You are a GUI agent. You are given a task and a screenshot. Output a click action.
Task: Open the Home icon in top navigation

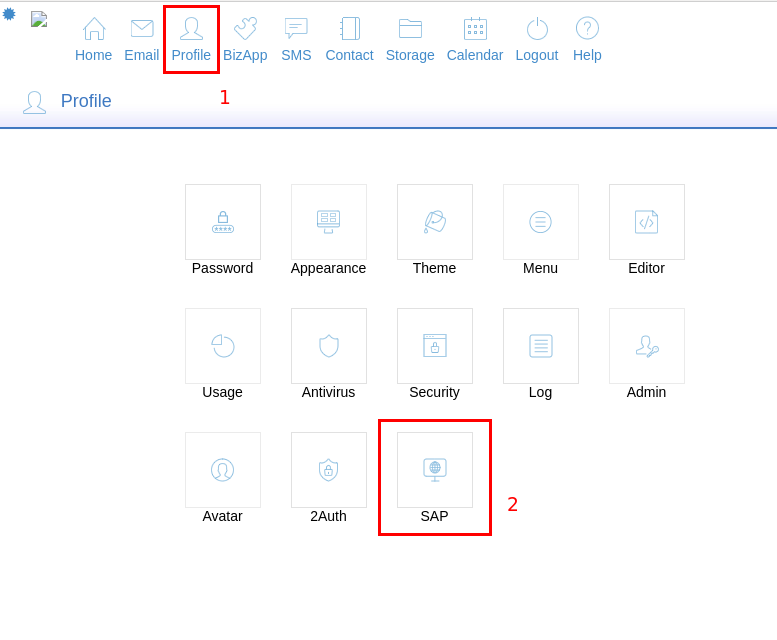(94, 29)
